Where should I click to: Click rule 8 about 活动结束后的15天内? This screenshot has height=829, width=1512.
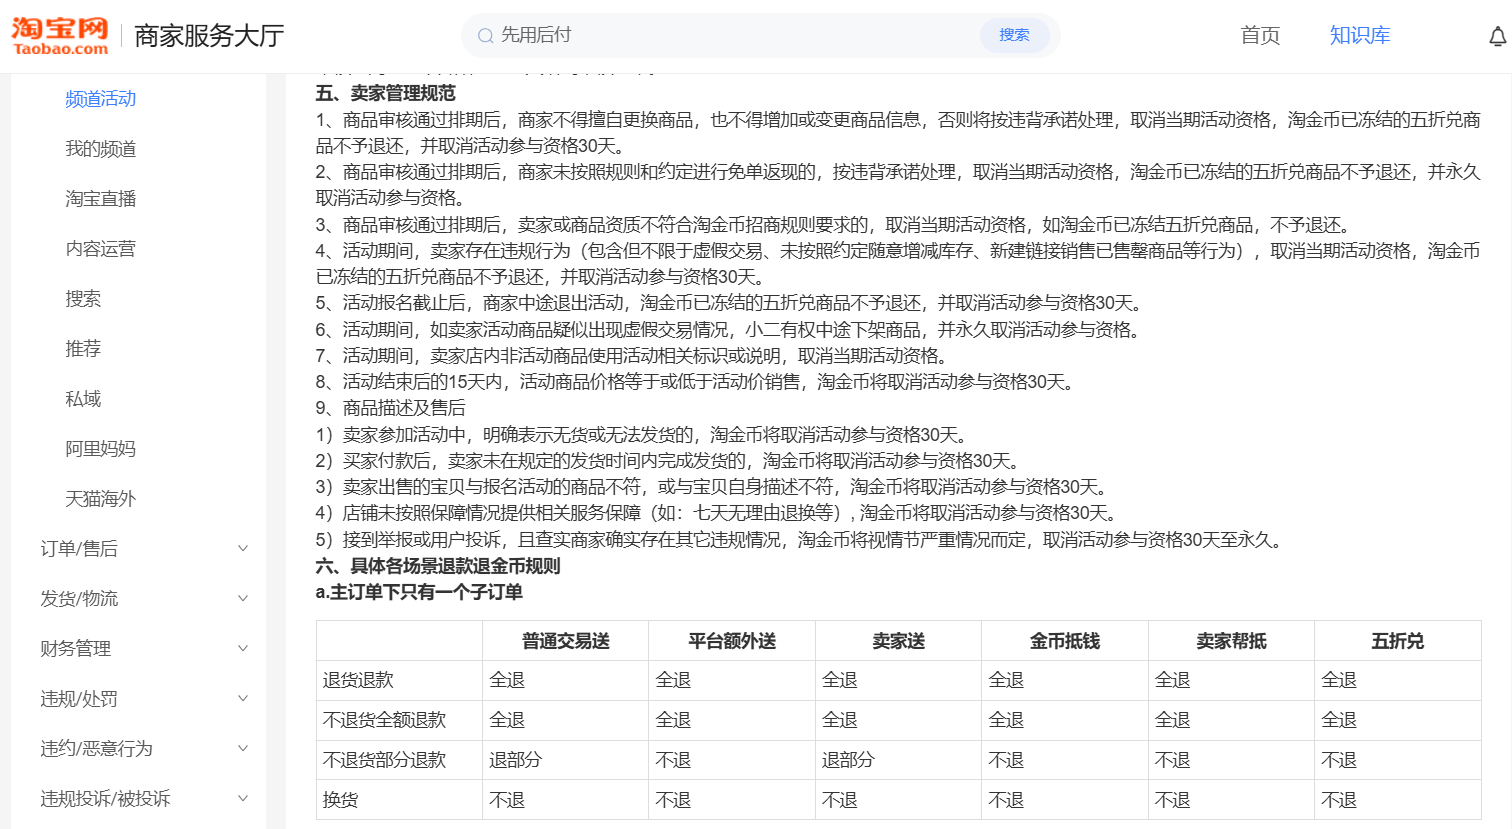point(696,382)
